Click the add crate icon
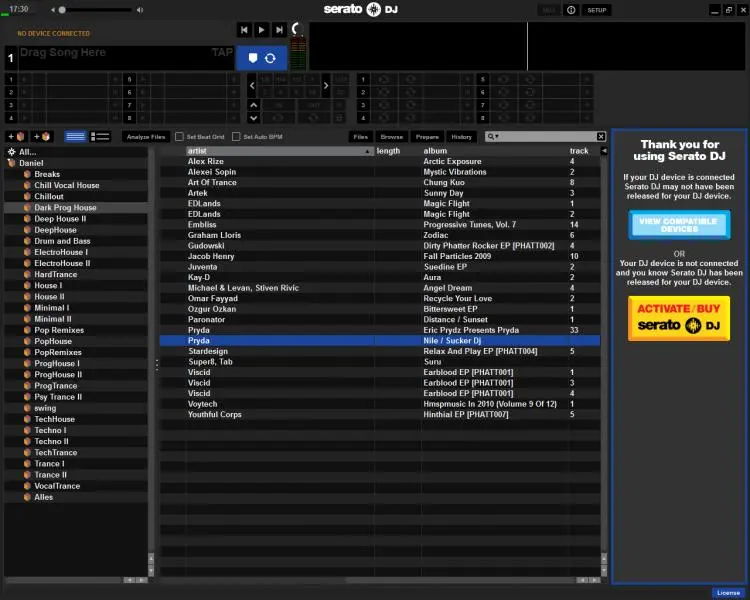The height and width of the screenshot is (600, 750). [16, 136]
